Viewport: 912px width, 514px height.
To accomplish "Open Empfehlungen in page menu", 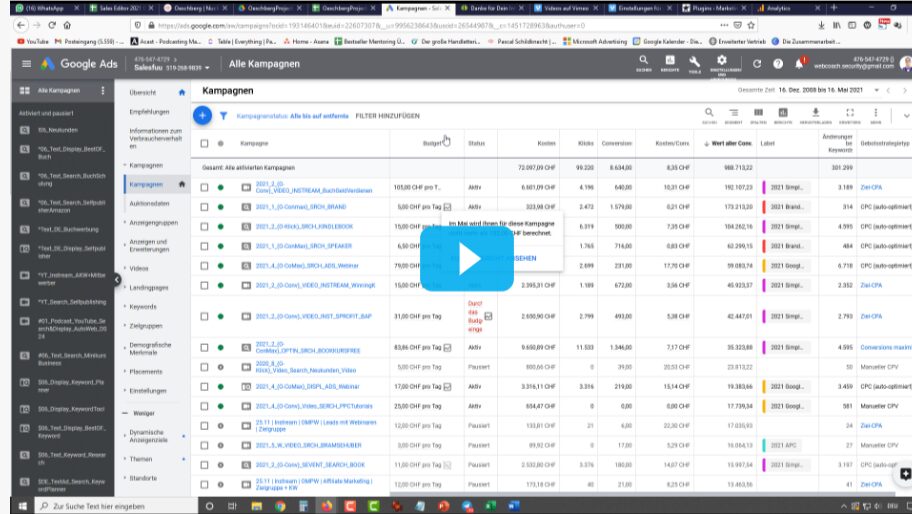I will point(149,112).
